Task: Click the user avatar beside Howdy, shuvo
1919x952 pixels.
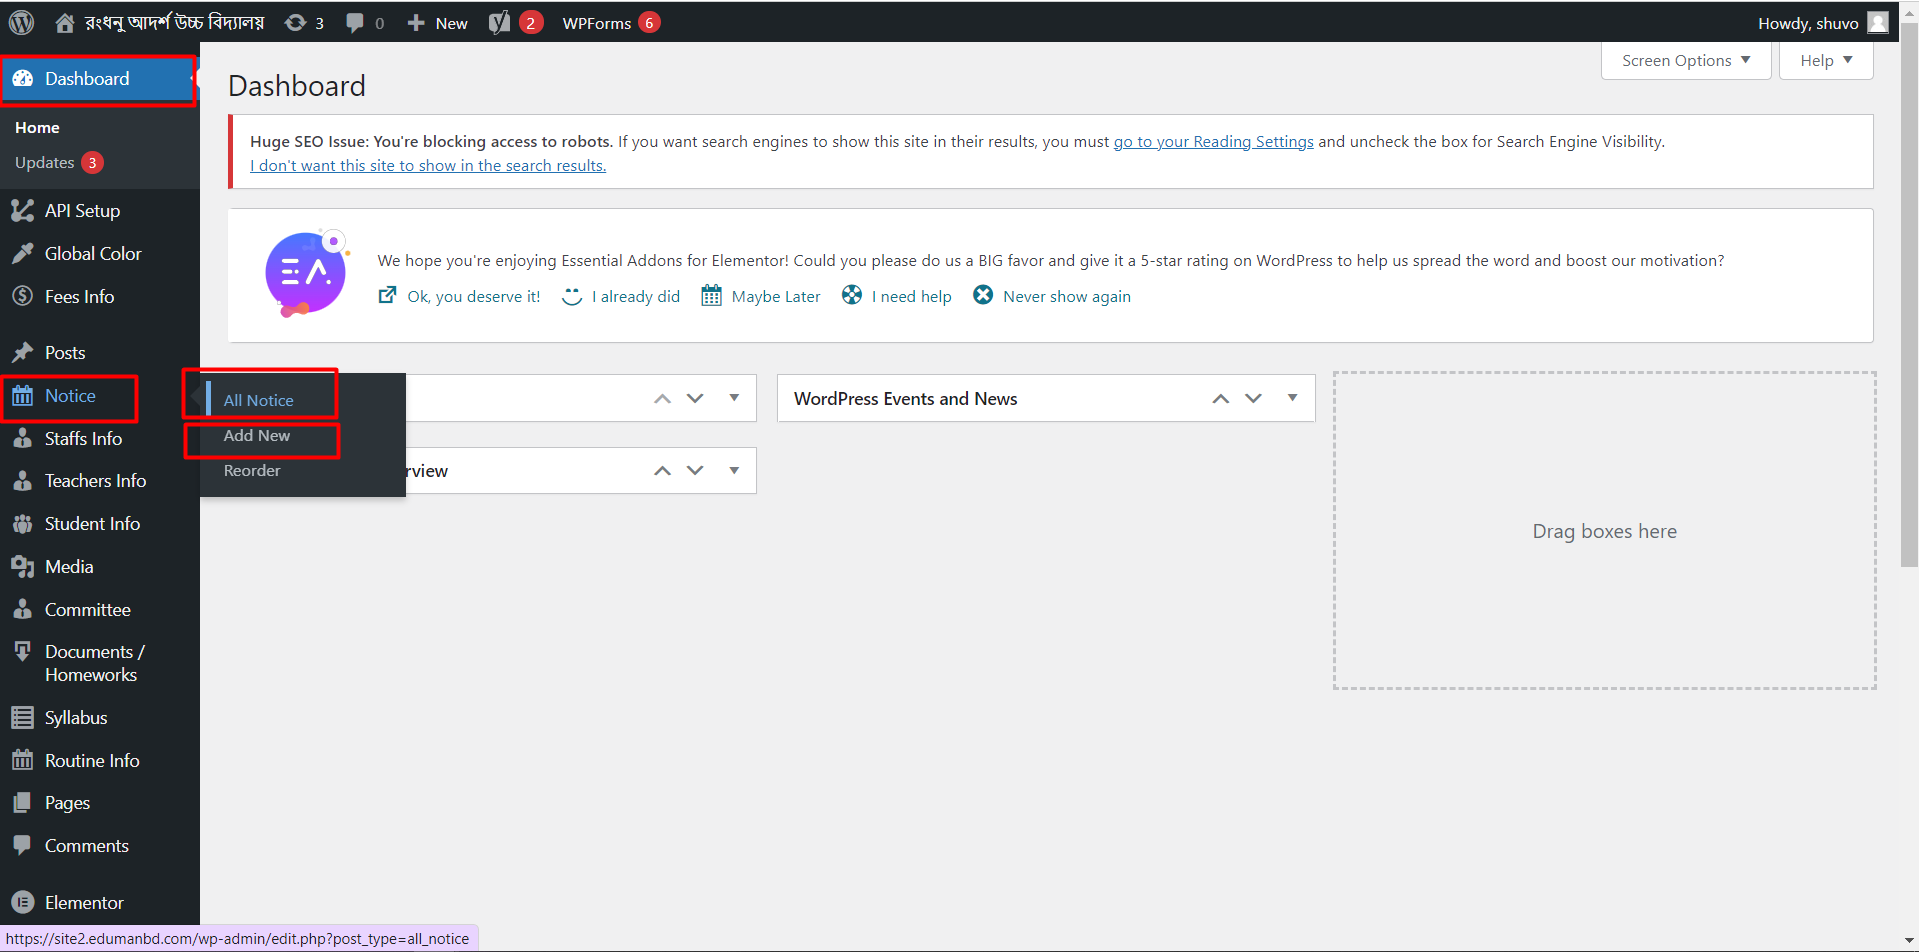Action: click(x=1877, y=22)
